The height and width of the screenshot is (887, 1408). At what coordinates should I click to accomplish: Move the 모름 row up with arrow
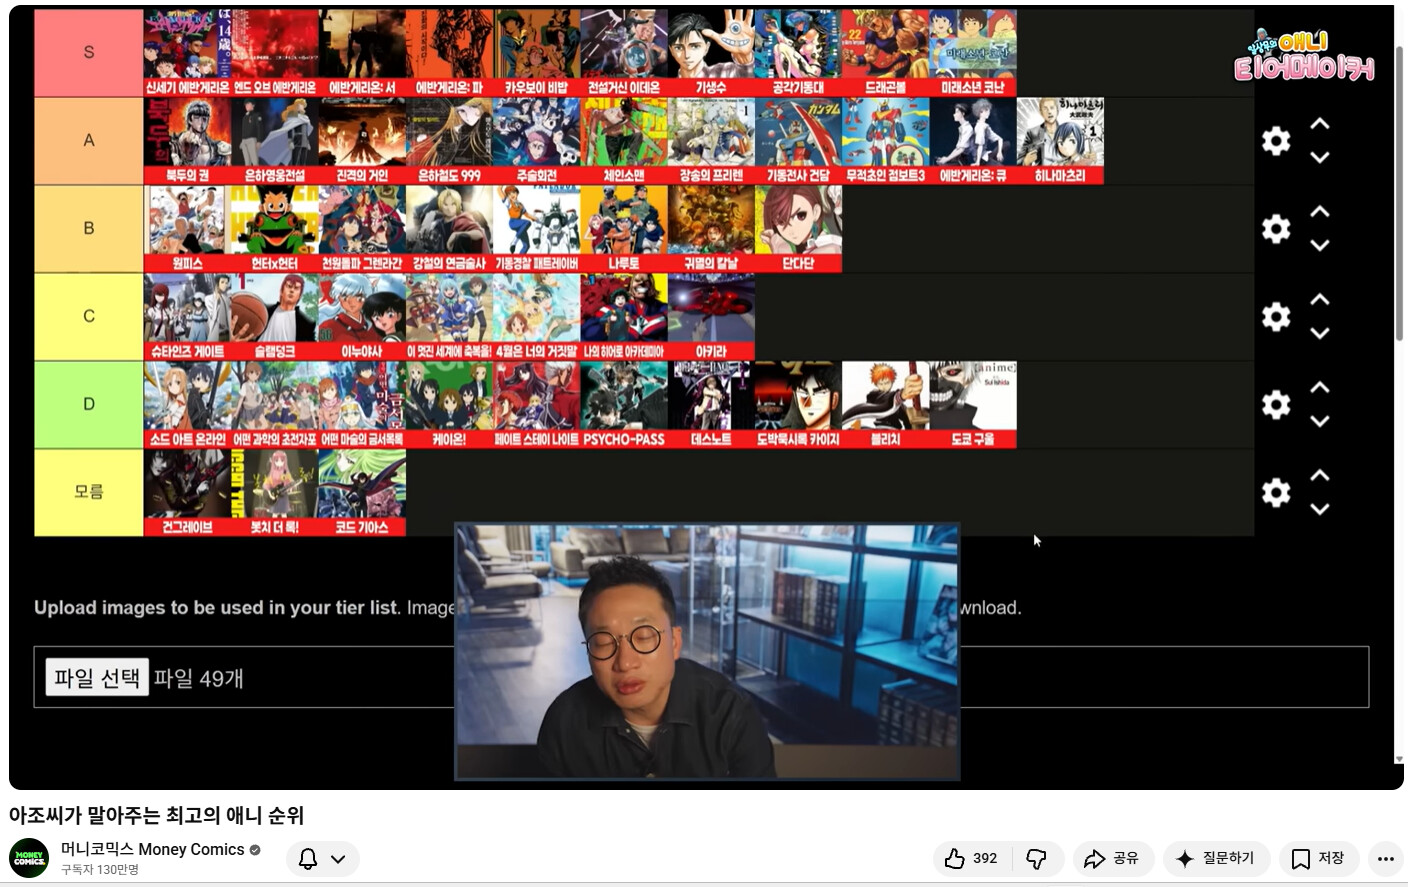[1320, 476]
